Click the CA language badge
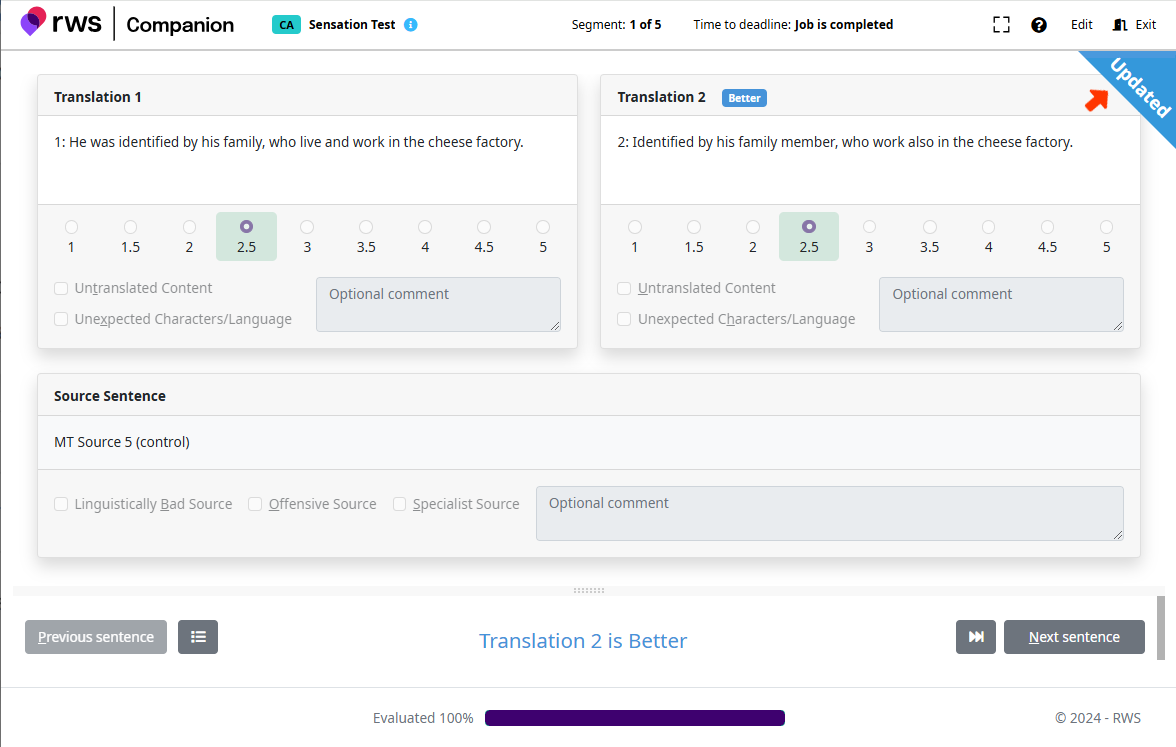The width and height of the screenshot is (1176, 747). click(286, 25)
